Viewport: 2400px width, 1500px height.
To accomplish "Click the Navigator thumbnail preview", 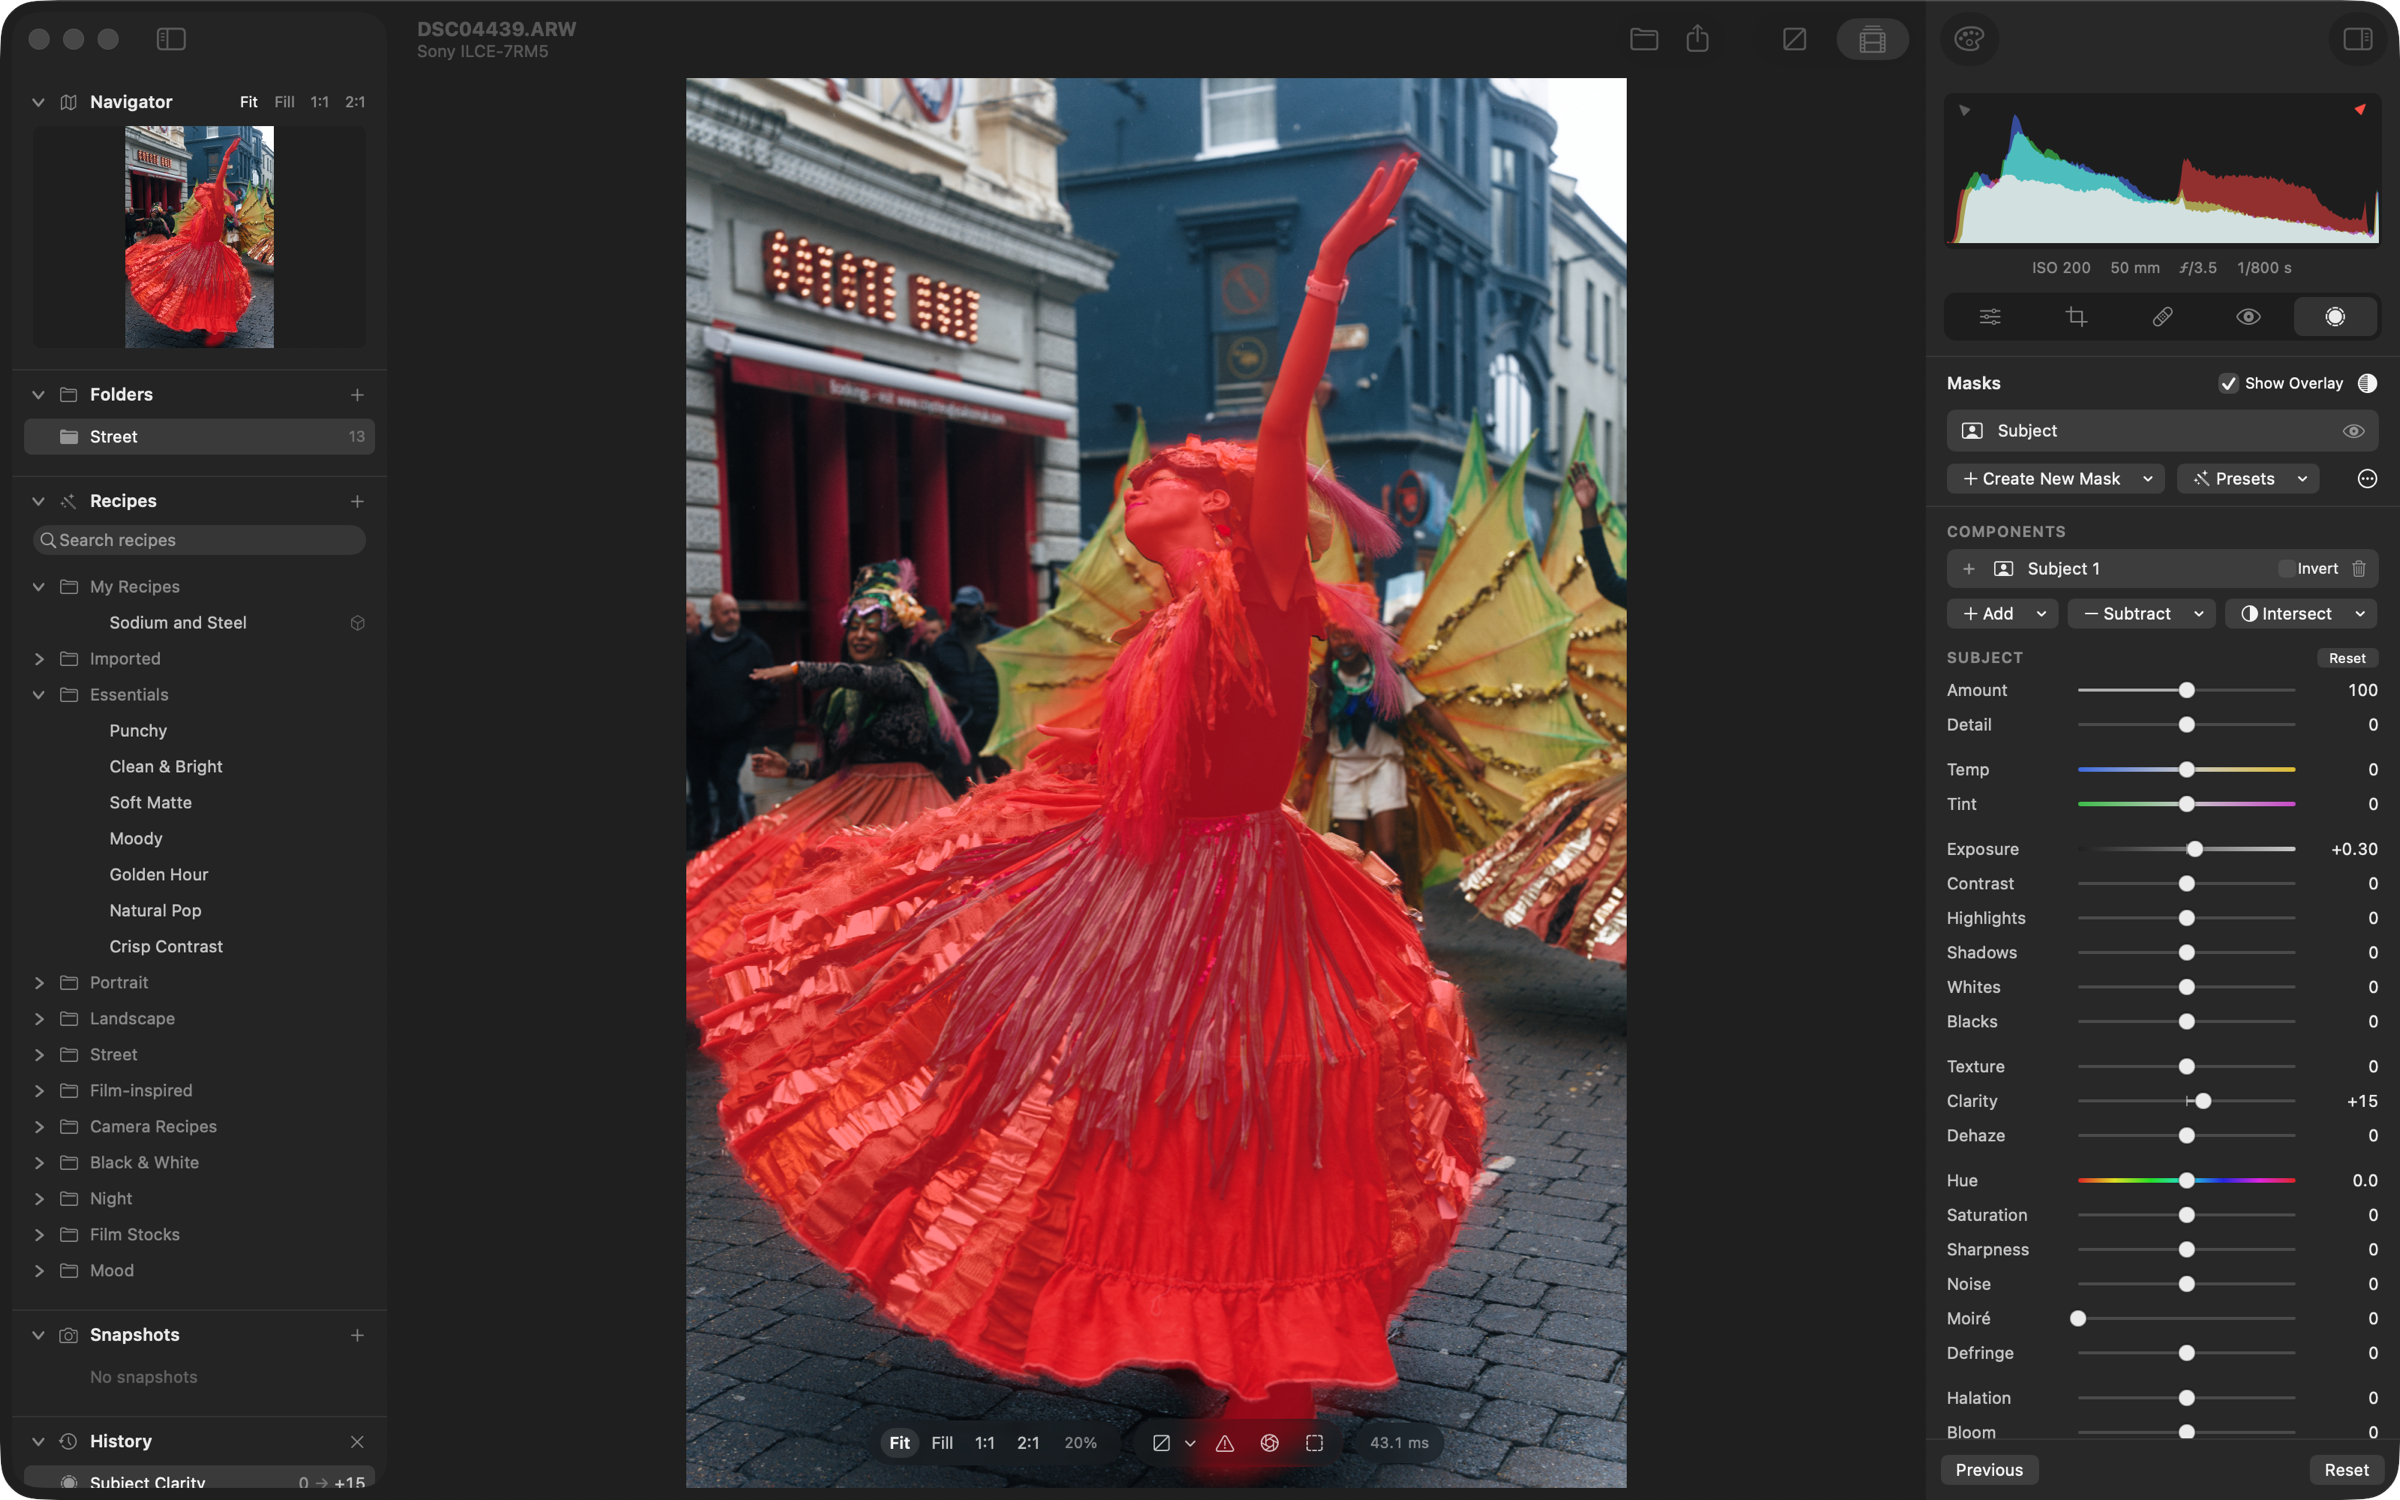I will tap(199, 237).
